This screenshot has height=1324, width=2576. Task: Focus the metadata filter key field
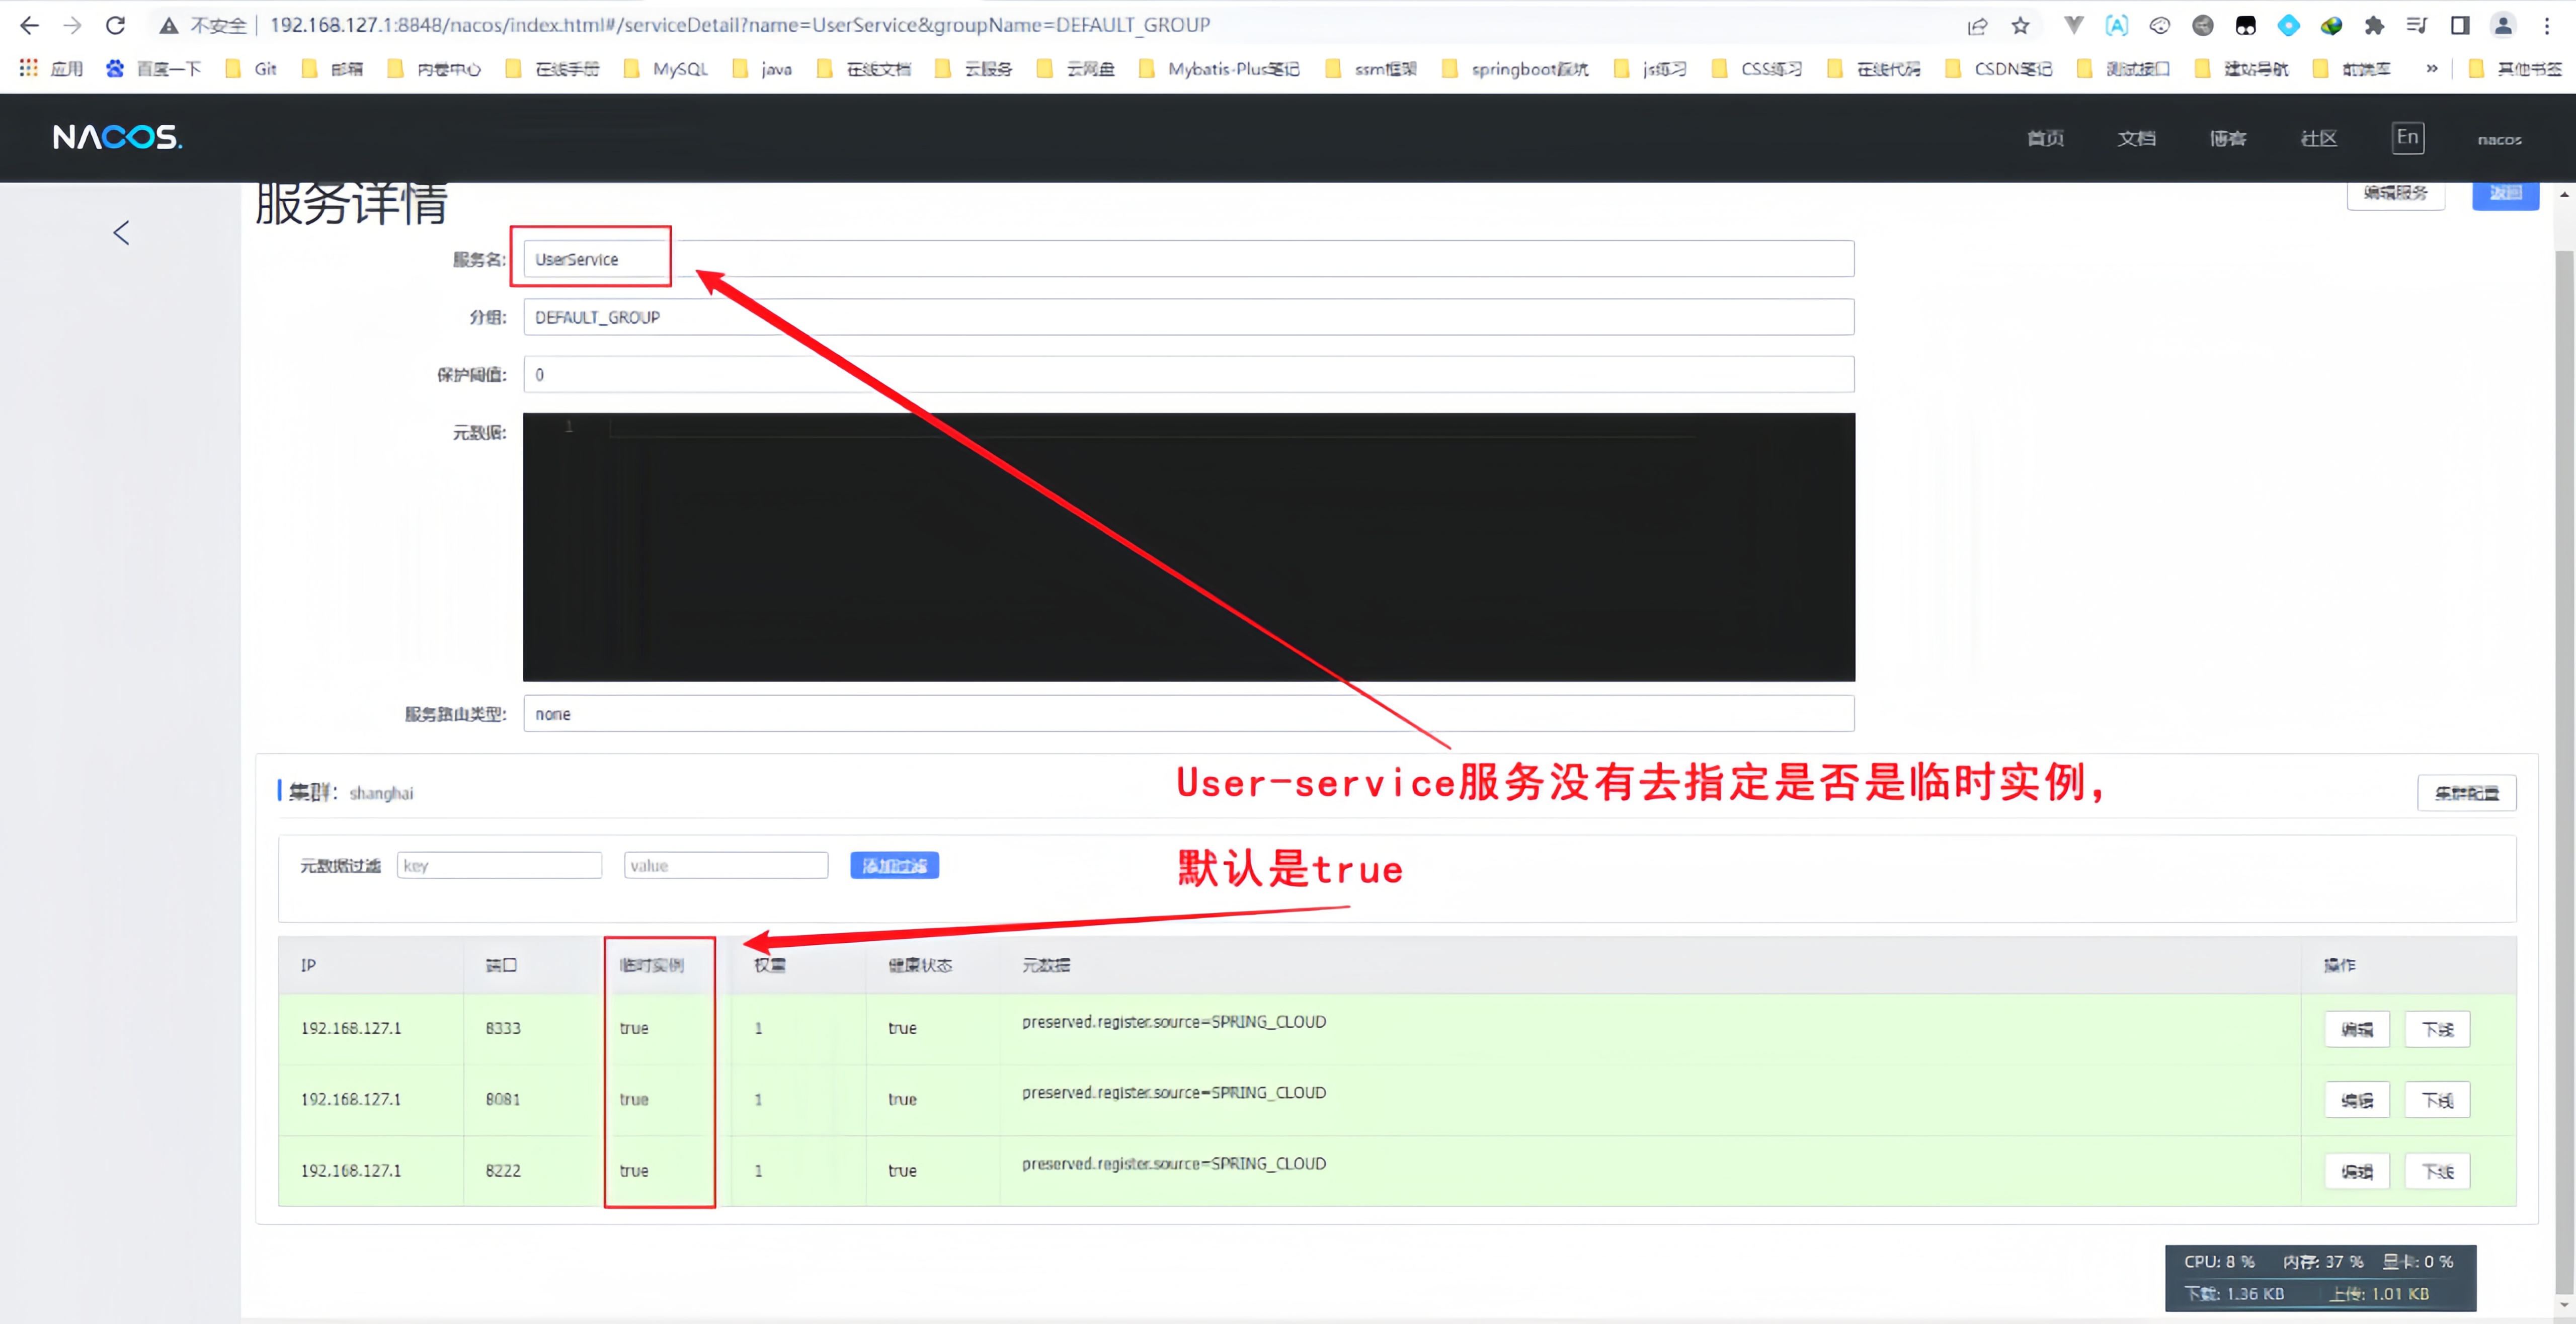click(x=499, y=865)
